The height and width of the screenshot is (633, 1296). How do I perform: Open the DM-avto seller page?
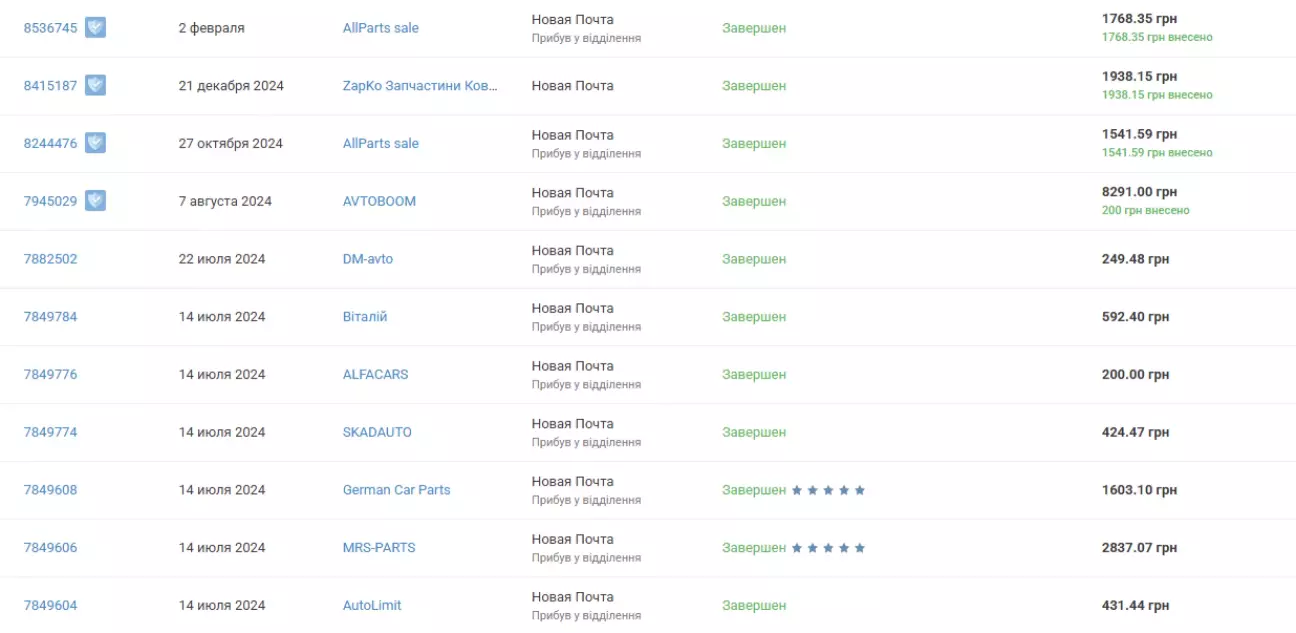coord(368,259)
